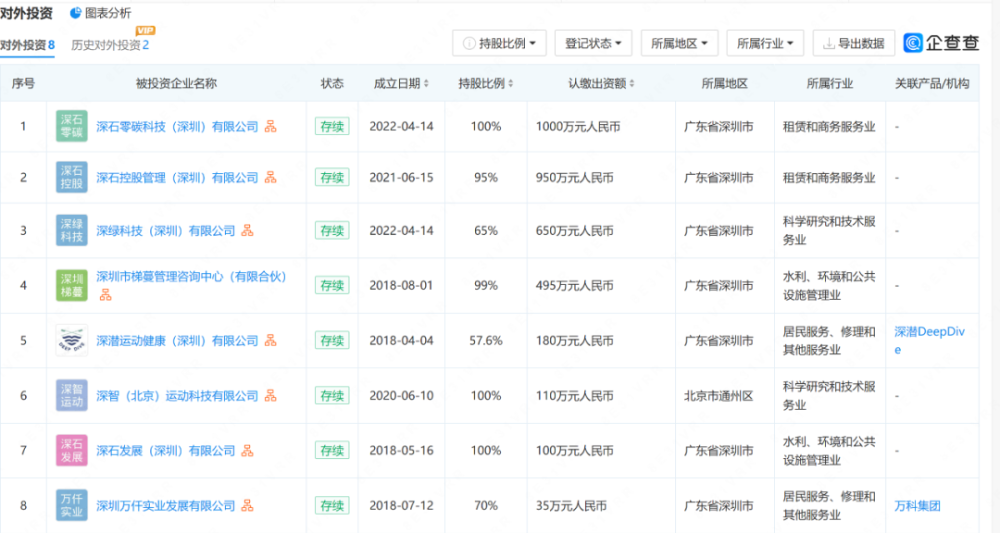Open the 图表分析 pie chart icon
The image size is (1000, 533).
click(75, 13)
